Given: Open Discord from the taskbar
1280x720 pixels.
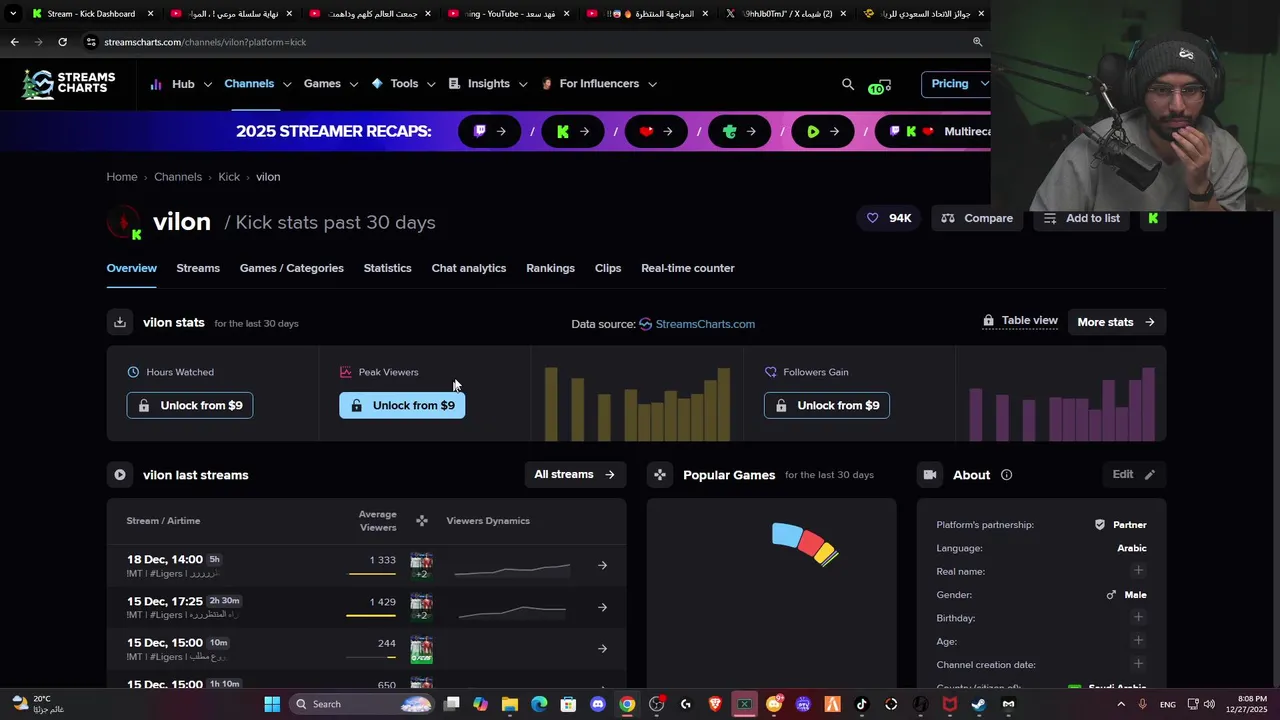Looking at the screenshot, I should [x=598, y=704].
